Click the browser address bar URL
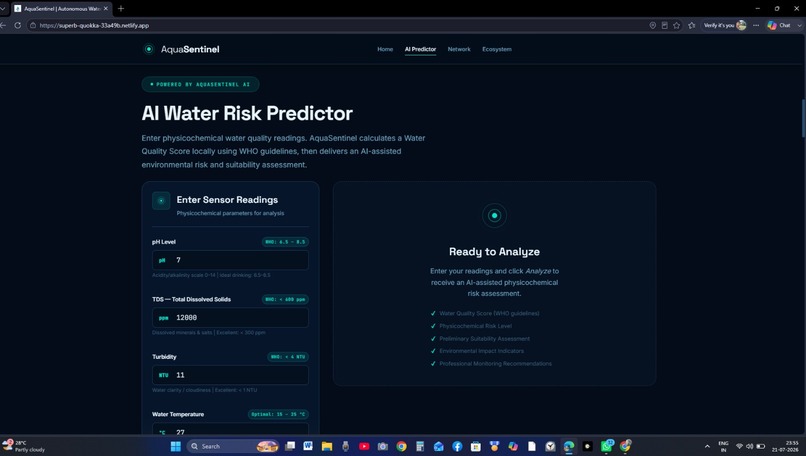 (94, 25)
